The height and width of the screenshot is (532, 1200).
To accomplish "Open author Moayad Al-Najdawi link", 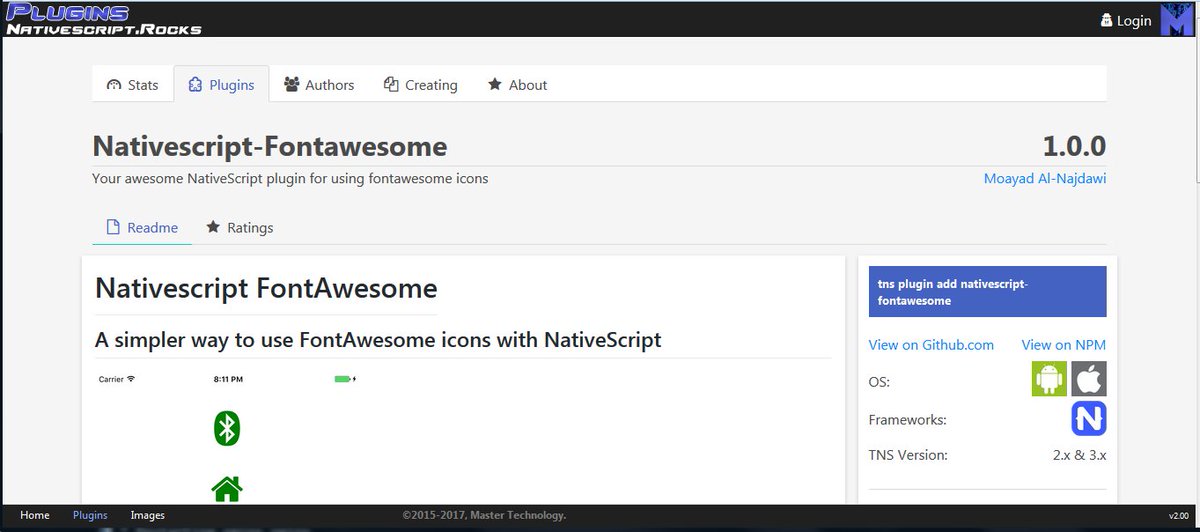I will pyautogui.click(x=1045, y=178).
